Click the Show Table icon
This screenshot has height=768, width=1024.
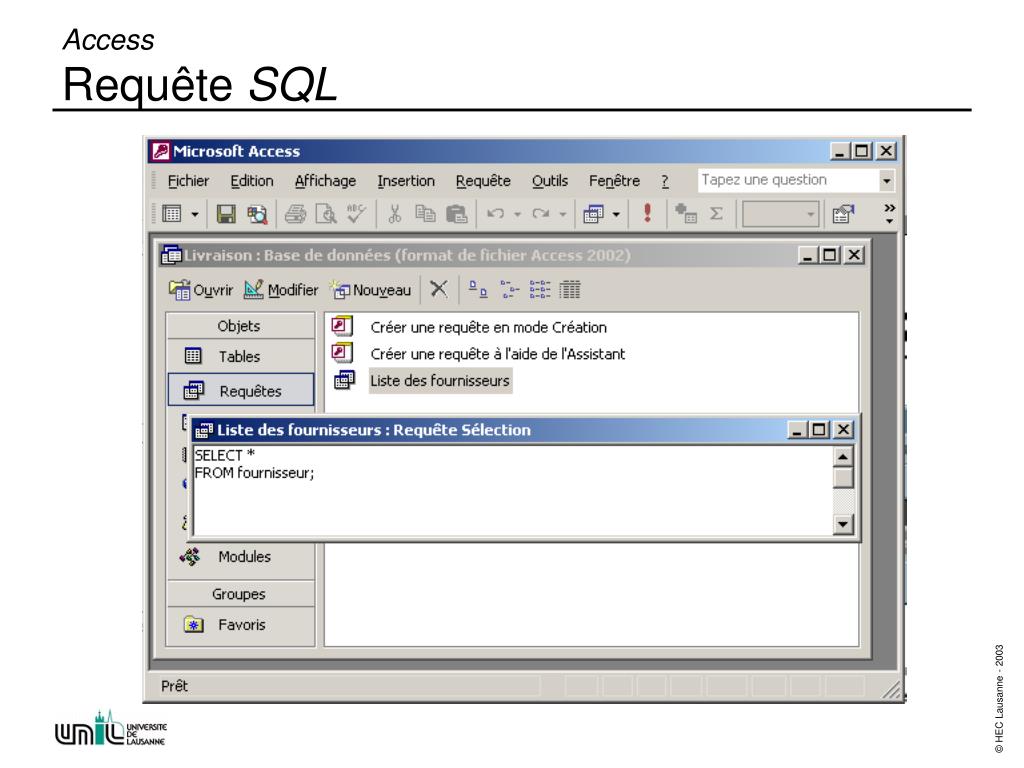[x=686, y=214]
